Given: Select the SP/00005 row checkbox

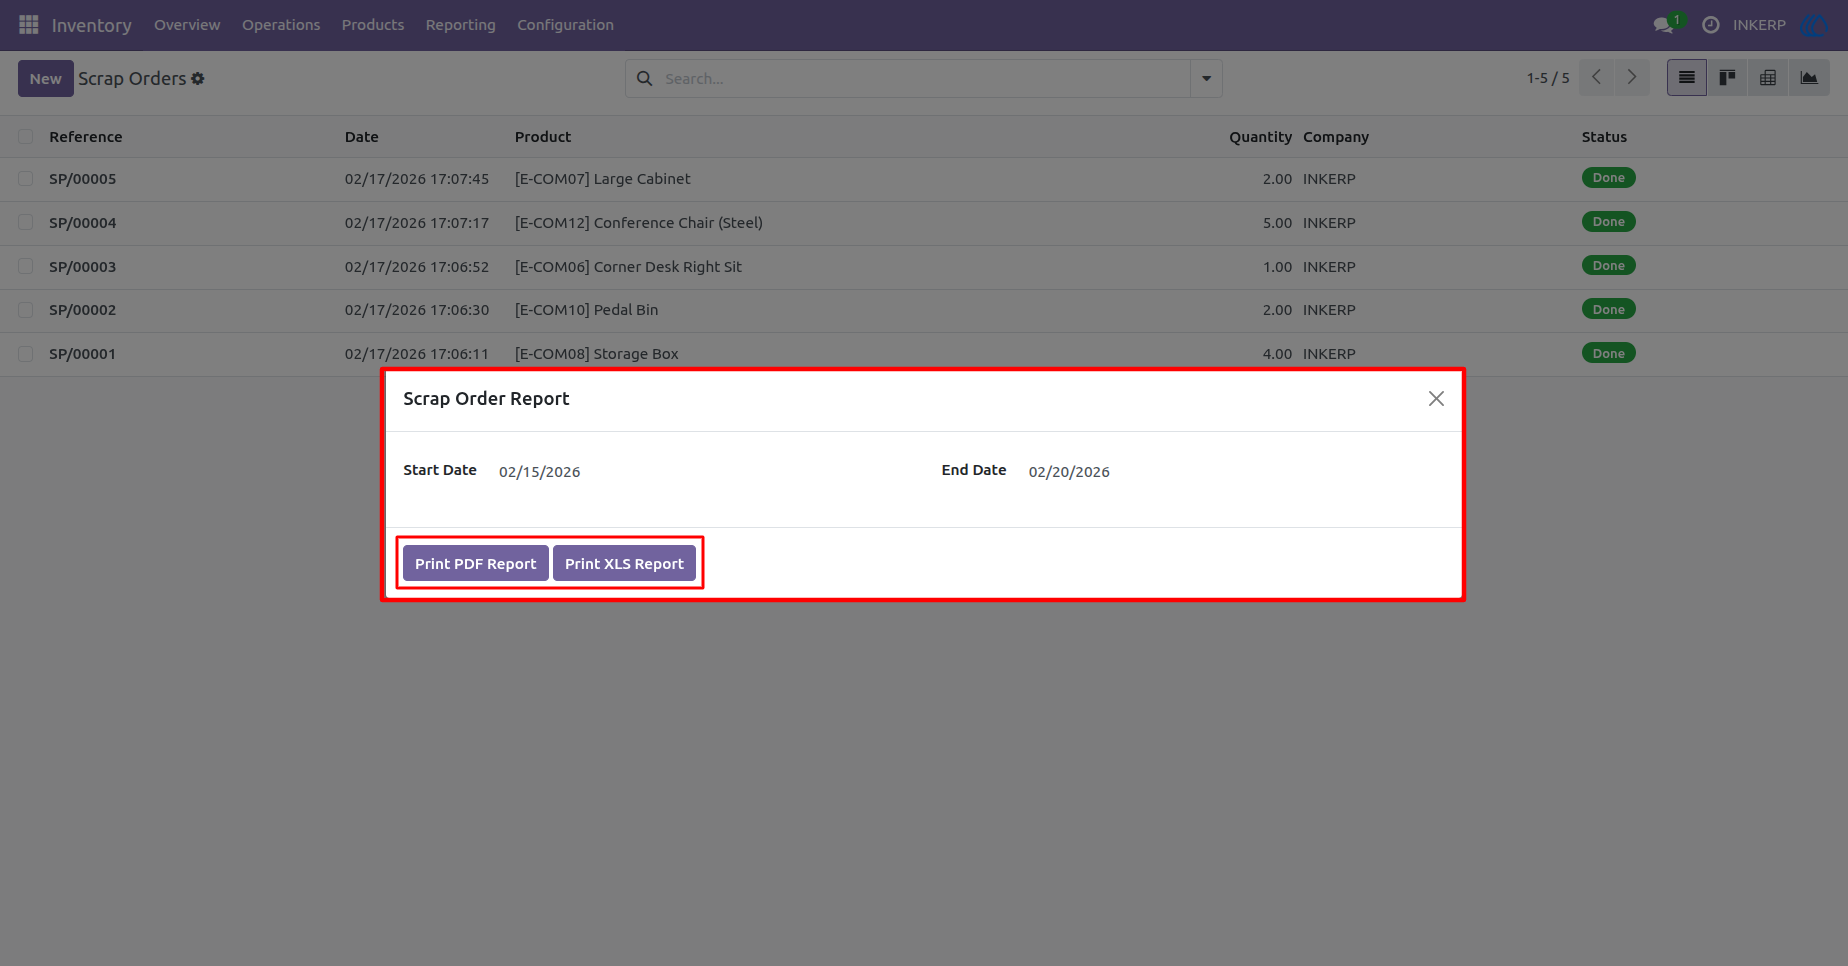Looking at the screenshot, I should tap(26, 178).
